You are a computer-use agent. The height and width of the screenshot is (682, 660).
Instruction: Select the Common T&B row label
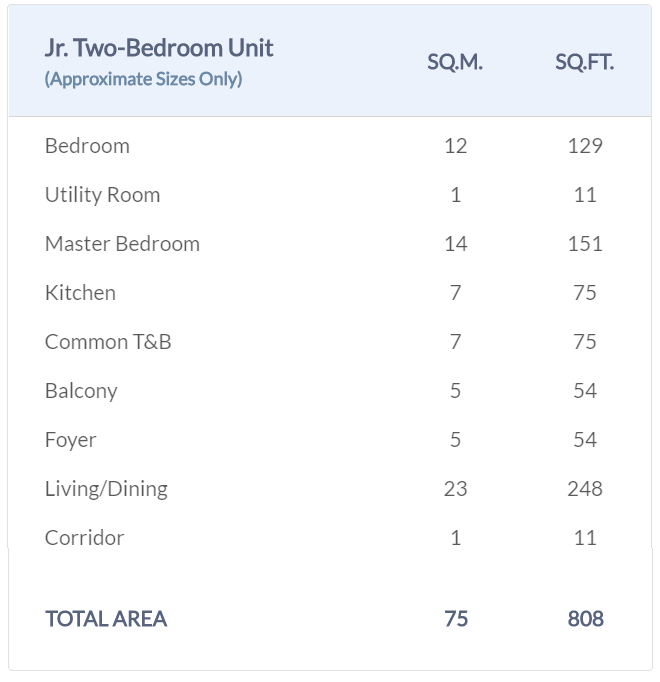[x=108, y=342]
